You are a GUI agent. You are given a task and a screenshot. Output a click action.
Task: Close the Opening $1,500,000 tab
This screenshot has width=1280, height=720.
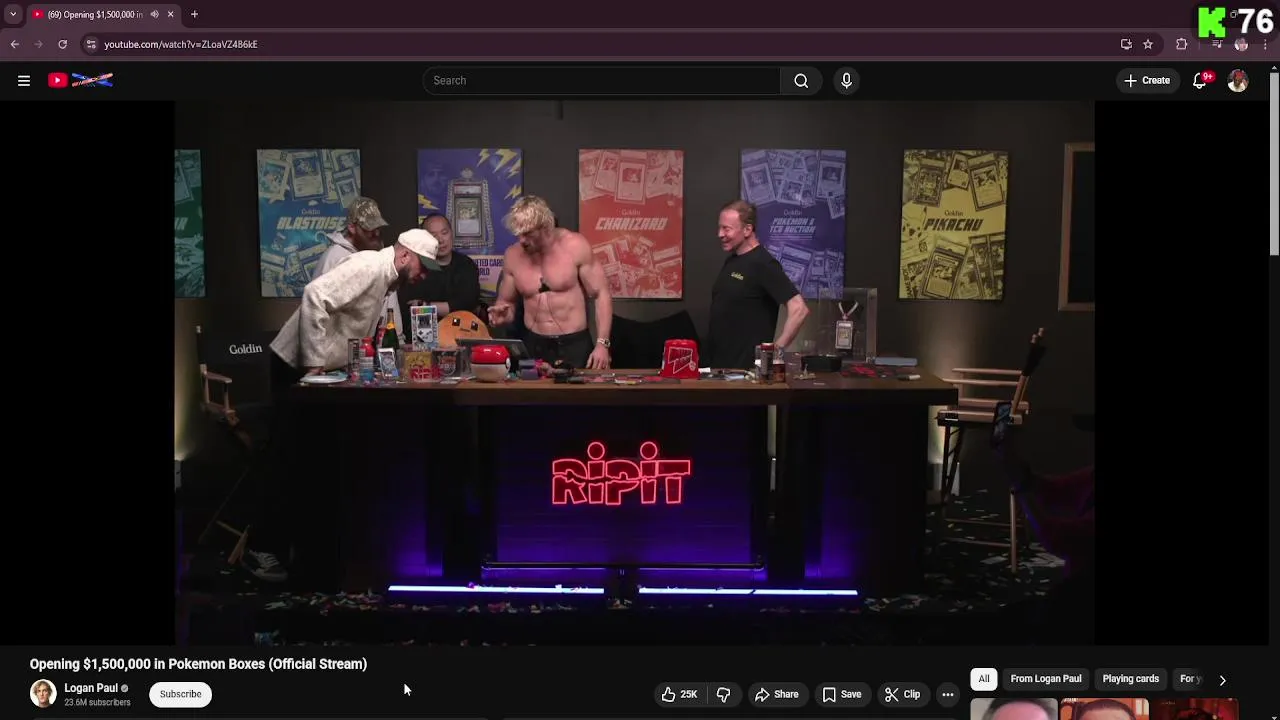tap(170, 14)
